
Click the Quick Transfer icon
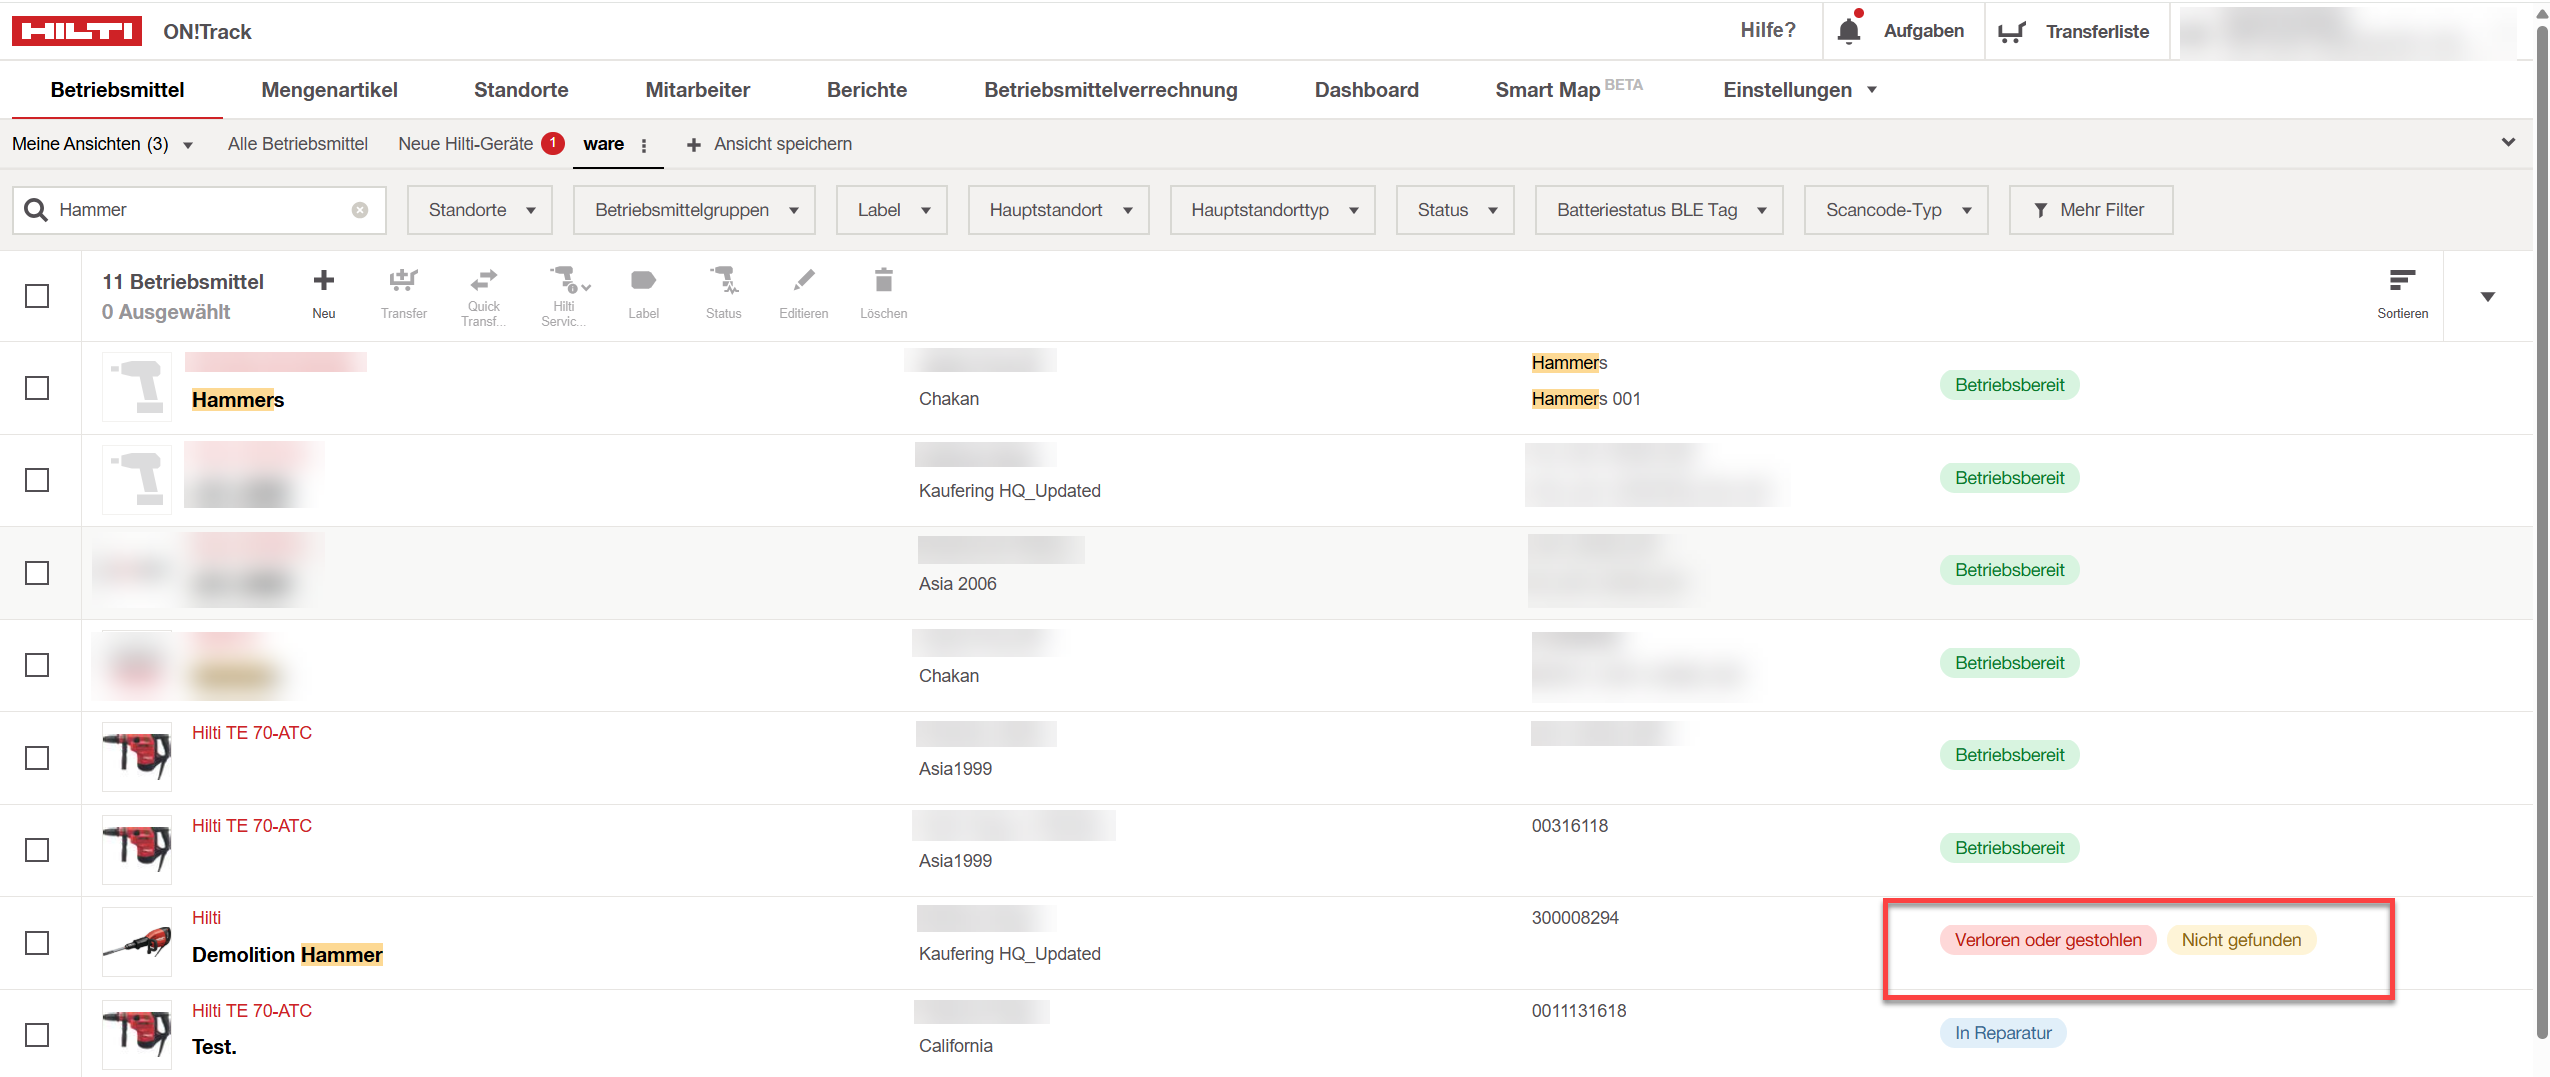coord(484,279)
